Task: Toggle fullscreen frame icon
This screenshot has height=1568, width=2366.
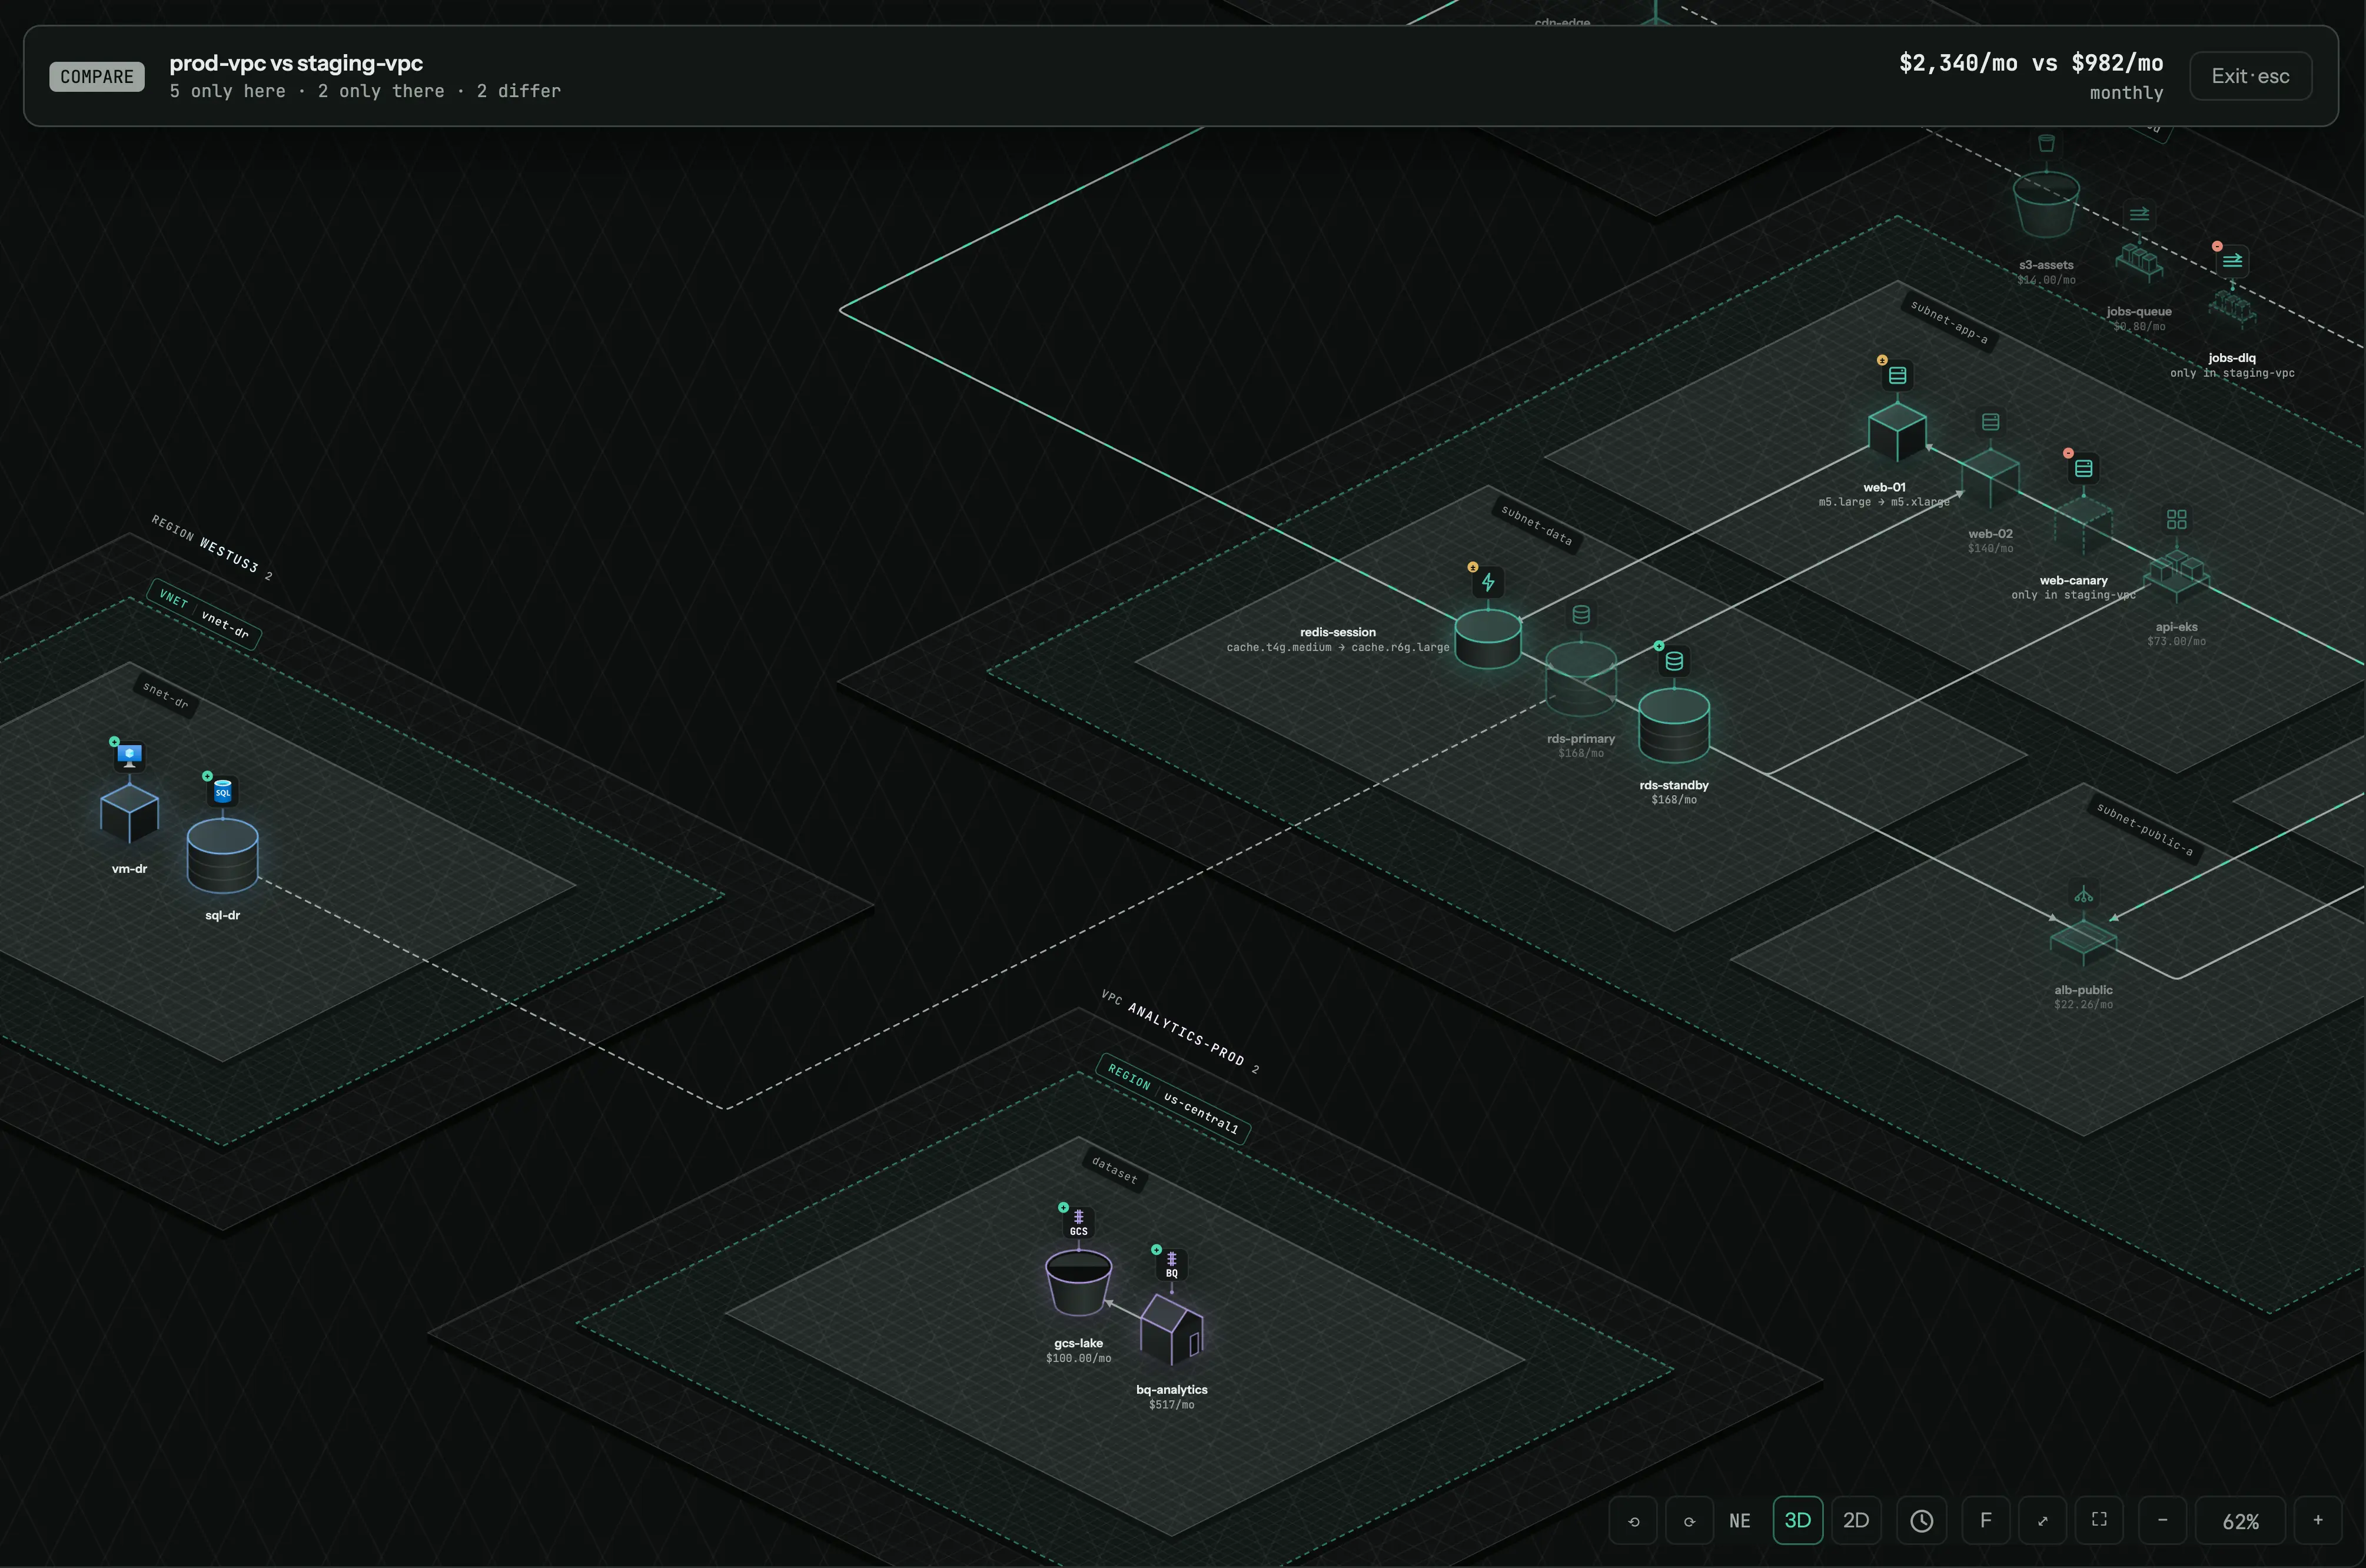Action: pos(2100,1520)
